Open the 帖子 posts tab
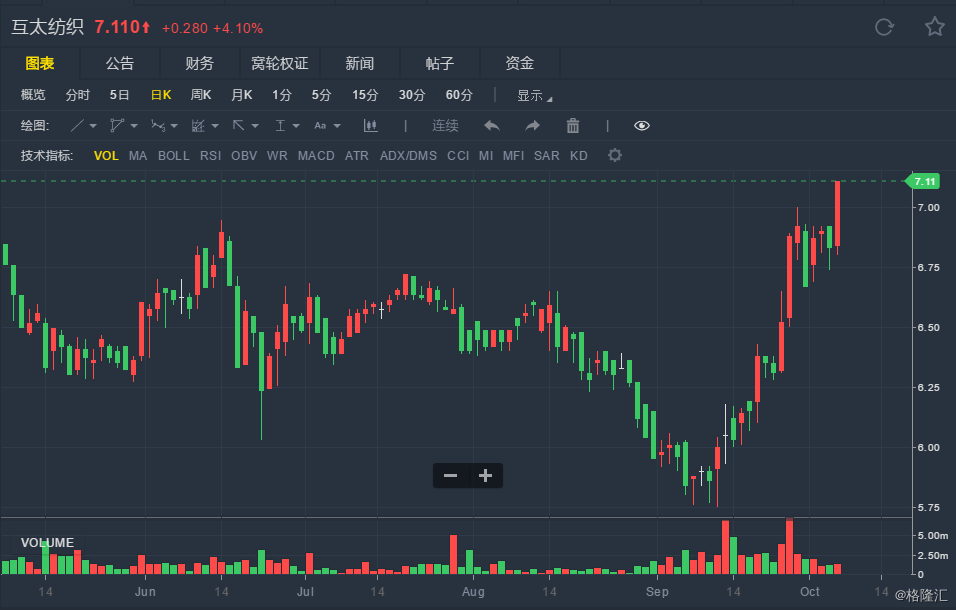This screenshot has width=956, height=610. [440, 63]
